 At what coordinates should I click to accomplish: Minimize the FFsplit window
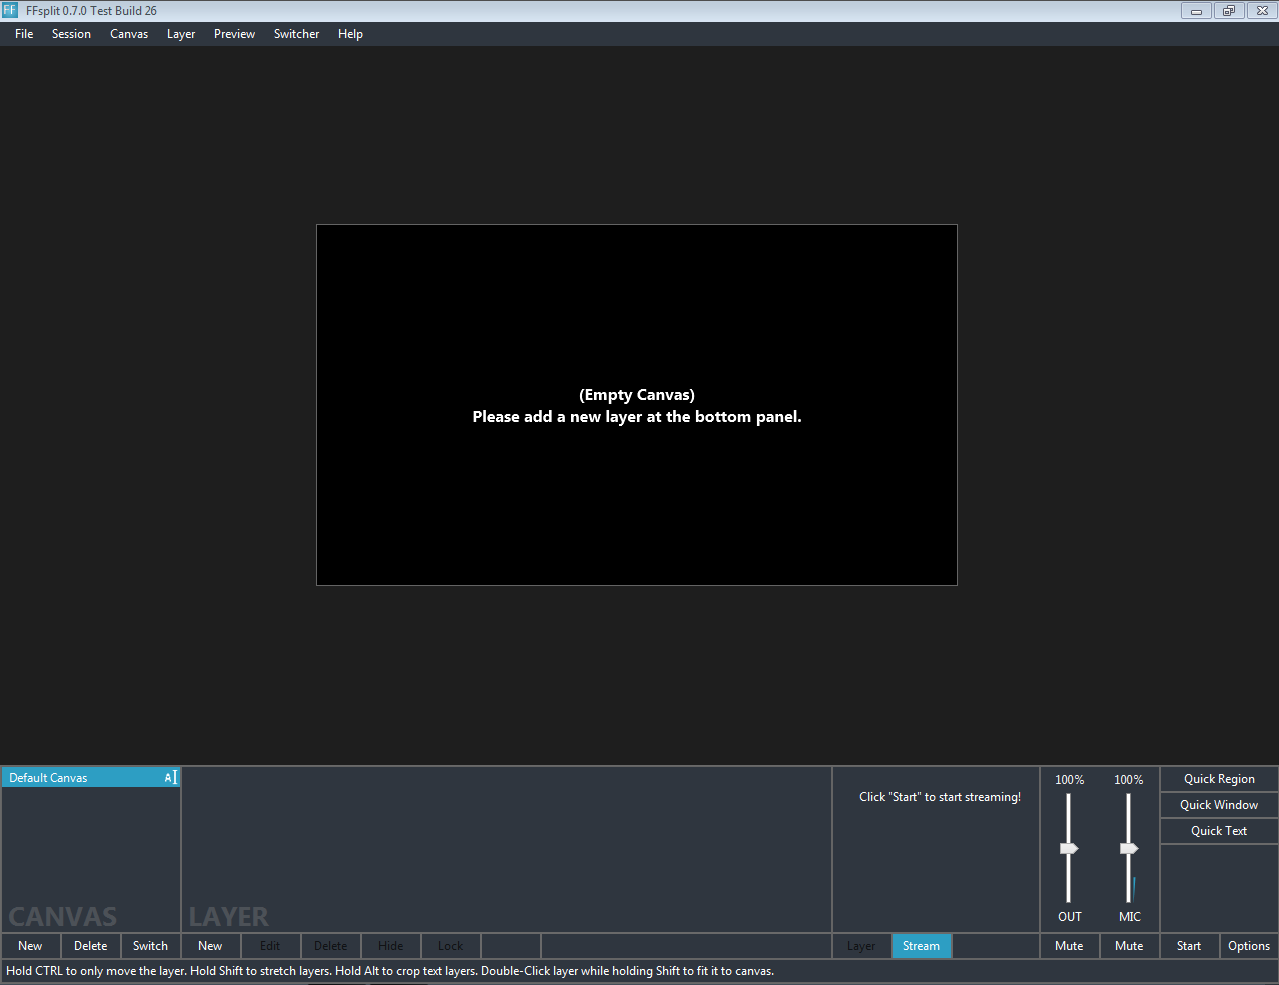tap(1196, 11)
